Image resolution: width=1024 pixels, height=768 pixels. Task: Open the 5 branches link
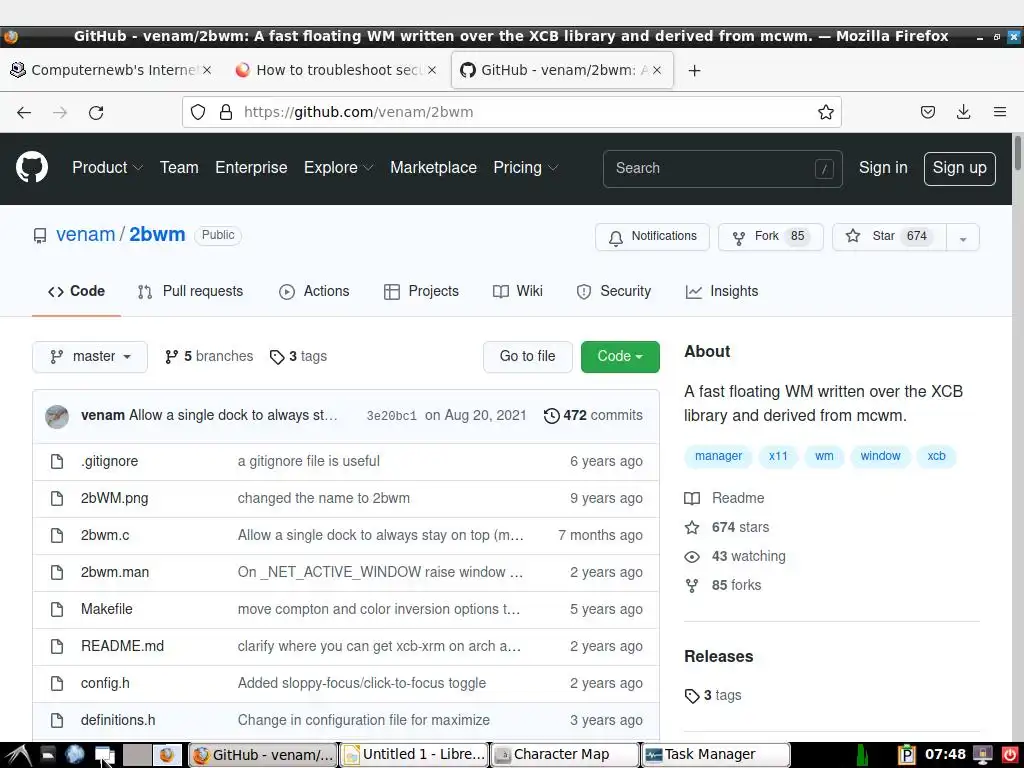coord(209,357)
